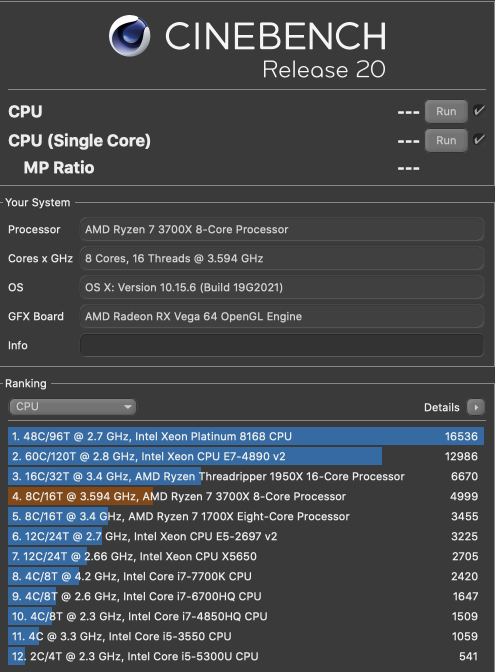Open the CPU ranking dropdown
This screenshot has width=495, height=672.
click(72, 406)
